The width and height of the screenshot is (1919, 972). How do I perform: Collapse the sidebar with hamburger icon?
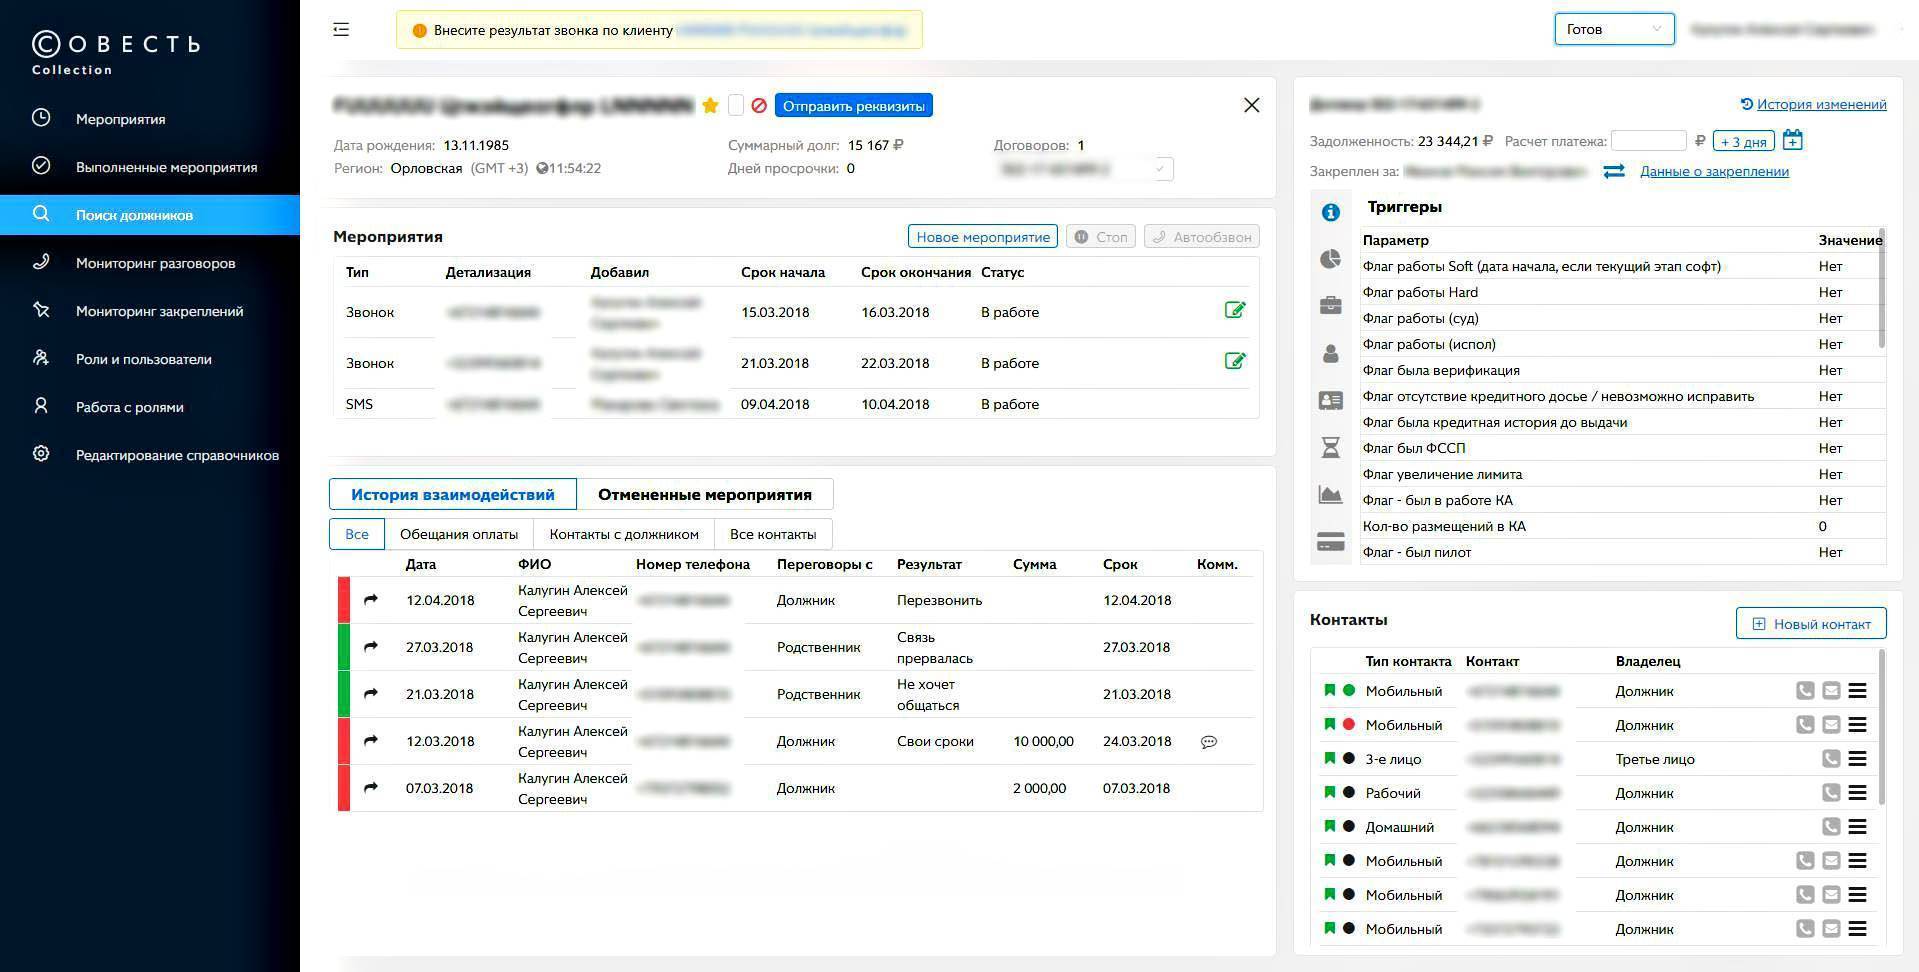[x=341, y=30]
